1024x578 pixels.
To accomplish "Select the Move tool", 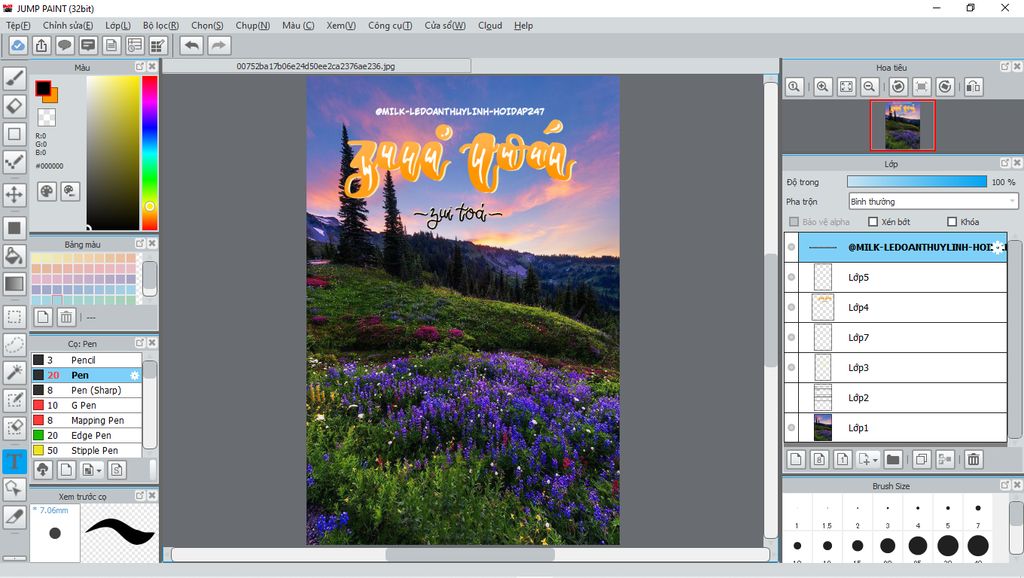I will [14, 194].
